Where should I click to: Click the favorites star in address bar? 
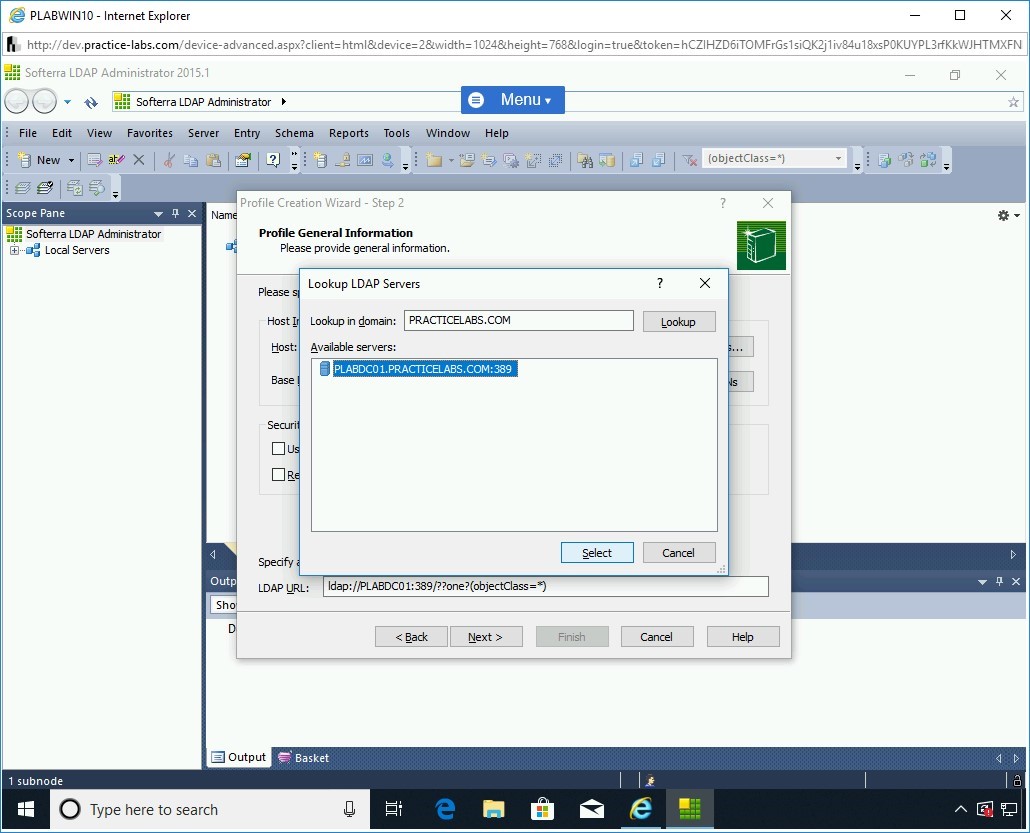pyautogui.click(x=1013, y=102)
